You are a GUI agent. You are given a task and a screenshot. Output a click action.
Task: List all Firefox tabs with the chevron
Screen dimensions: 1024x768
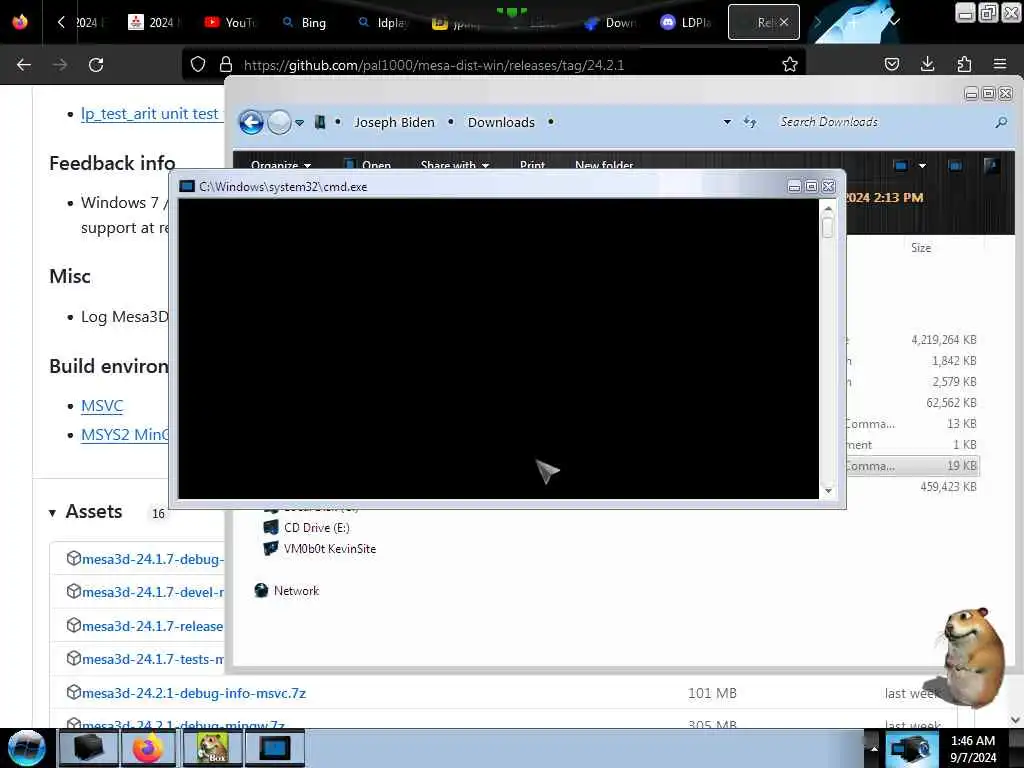[x=895, y=22]
